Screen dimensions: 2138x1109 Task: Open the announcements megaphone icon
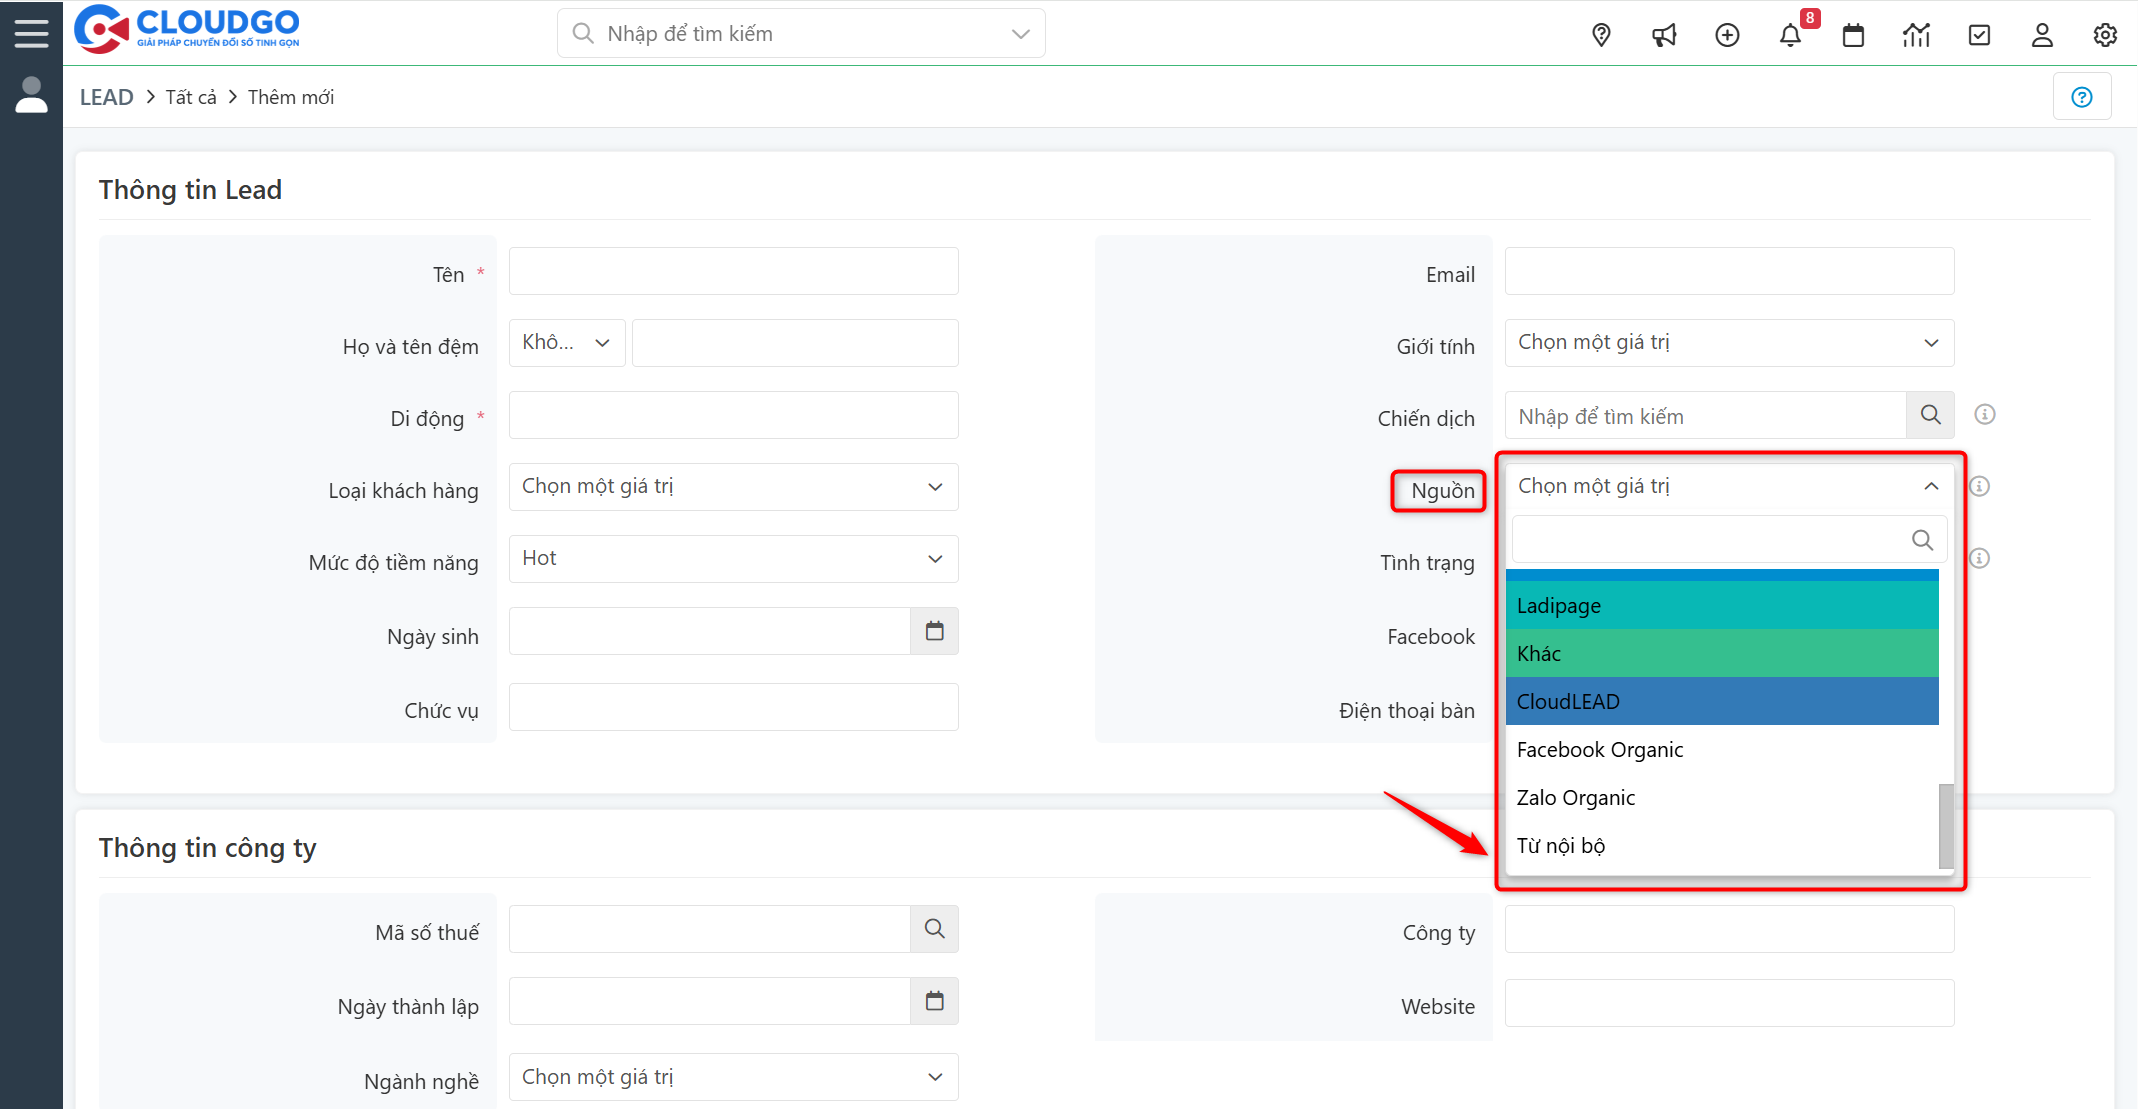point(1664,34)
